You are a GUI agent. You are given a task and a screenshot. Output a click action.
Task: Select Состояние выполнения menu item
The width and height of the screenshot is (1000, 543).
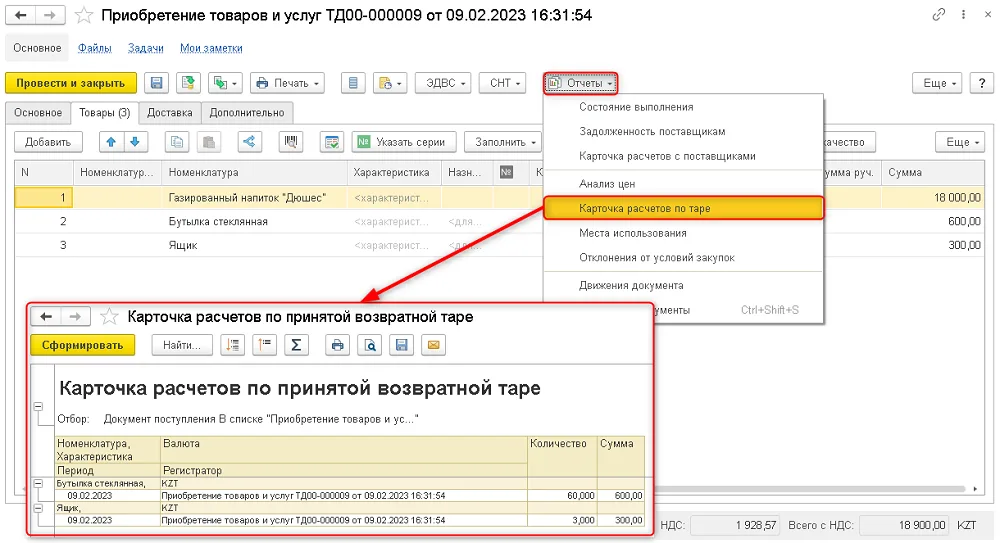click(683, 107)
